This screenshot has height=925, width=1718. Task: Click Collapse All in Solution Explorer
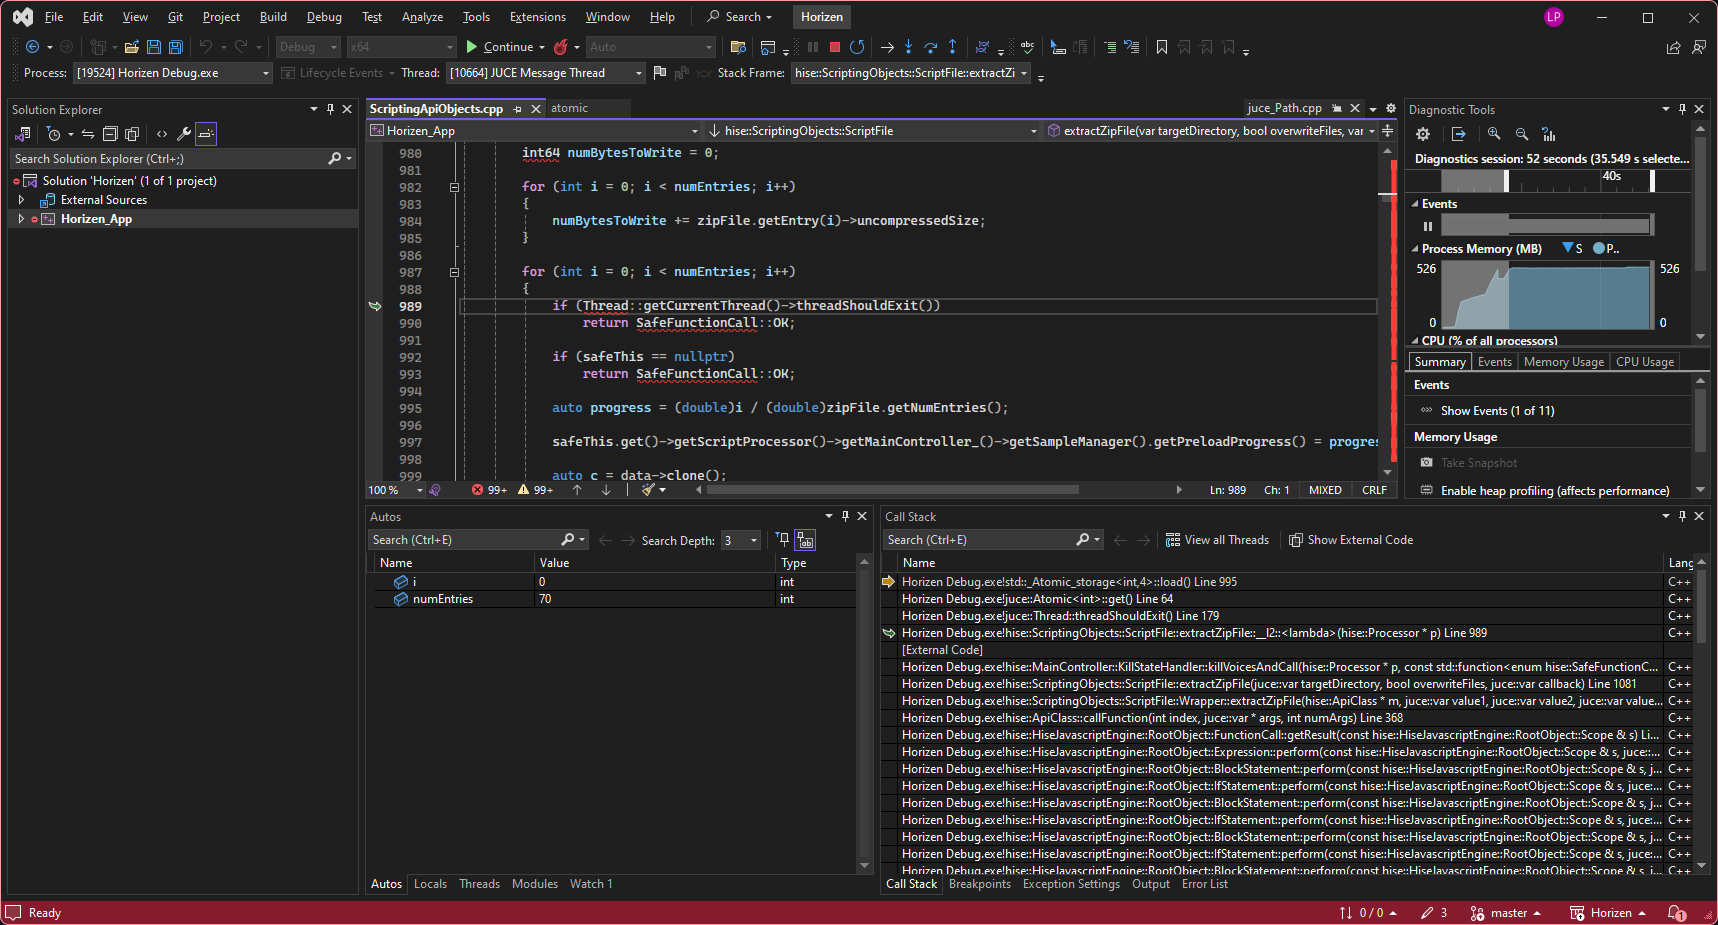click(110, 134)
